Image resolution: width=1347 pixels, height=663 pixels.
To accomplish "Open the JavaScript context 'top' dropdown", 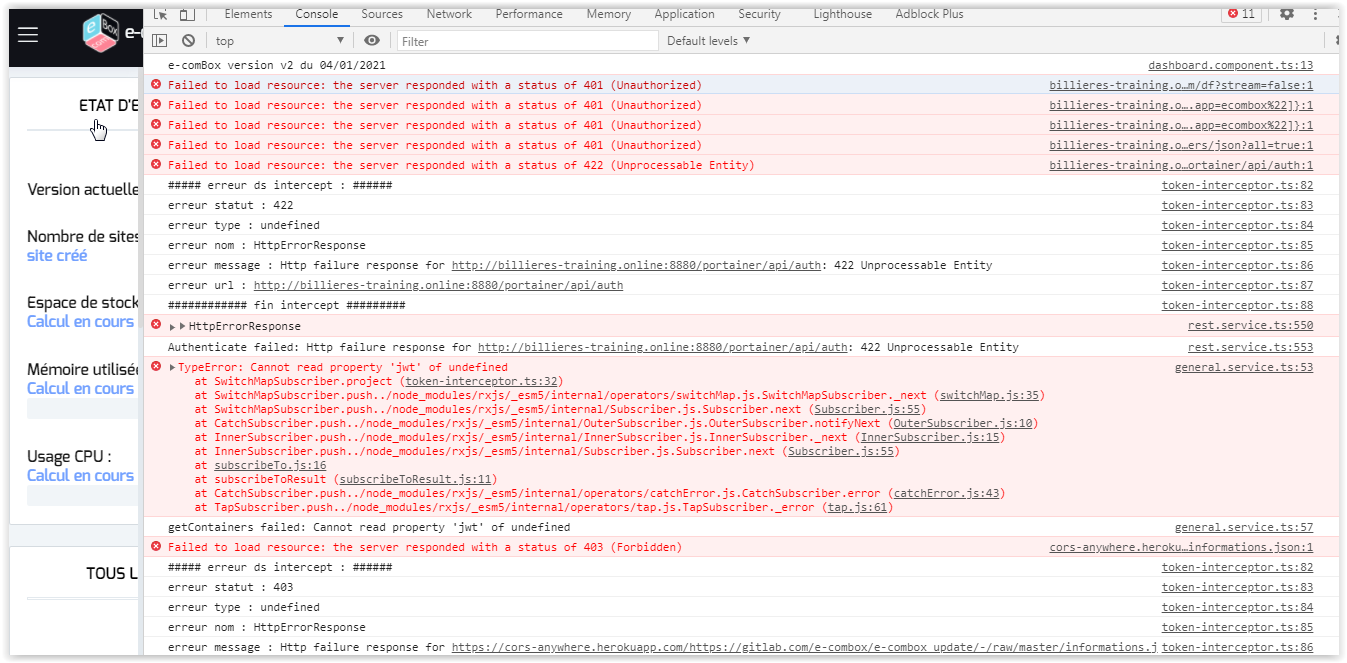I will tap(279, 41).
